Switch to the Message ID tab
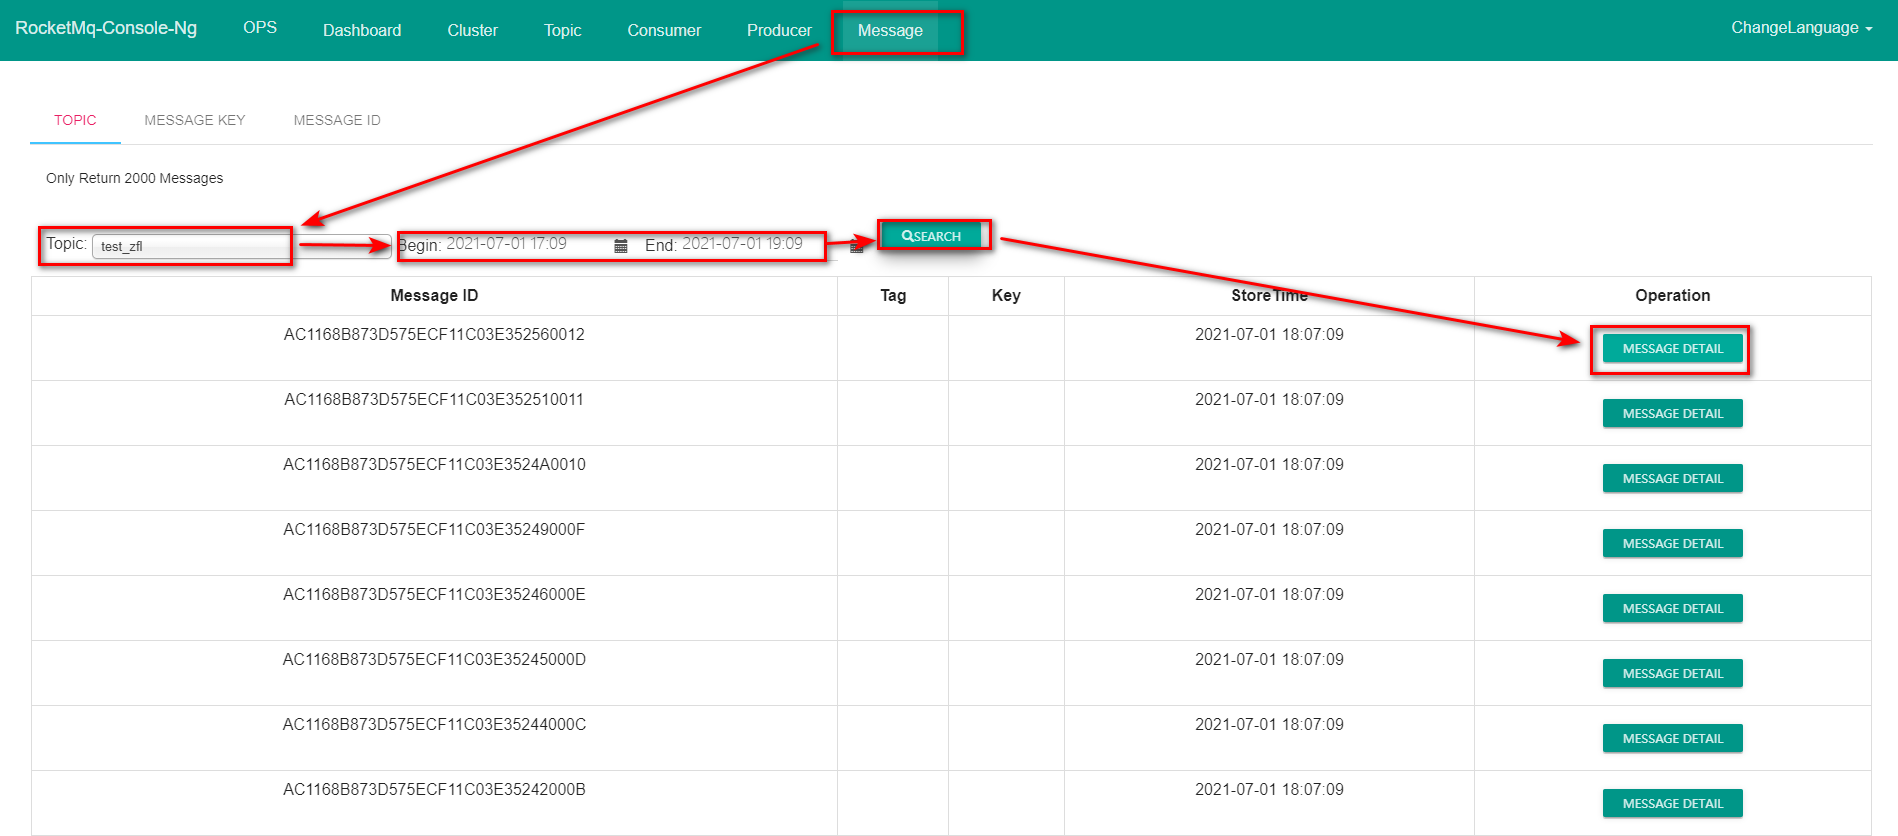The height and width of the screenshot is (836, 1898). pos(337,120)
